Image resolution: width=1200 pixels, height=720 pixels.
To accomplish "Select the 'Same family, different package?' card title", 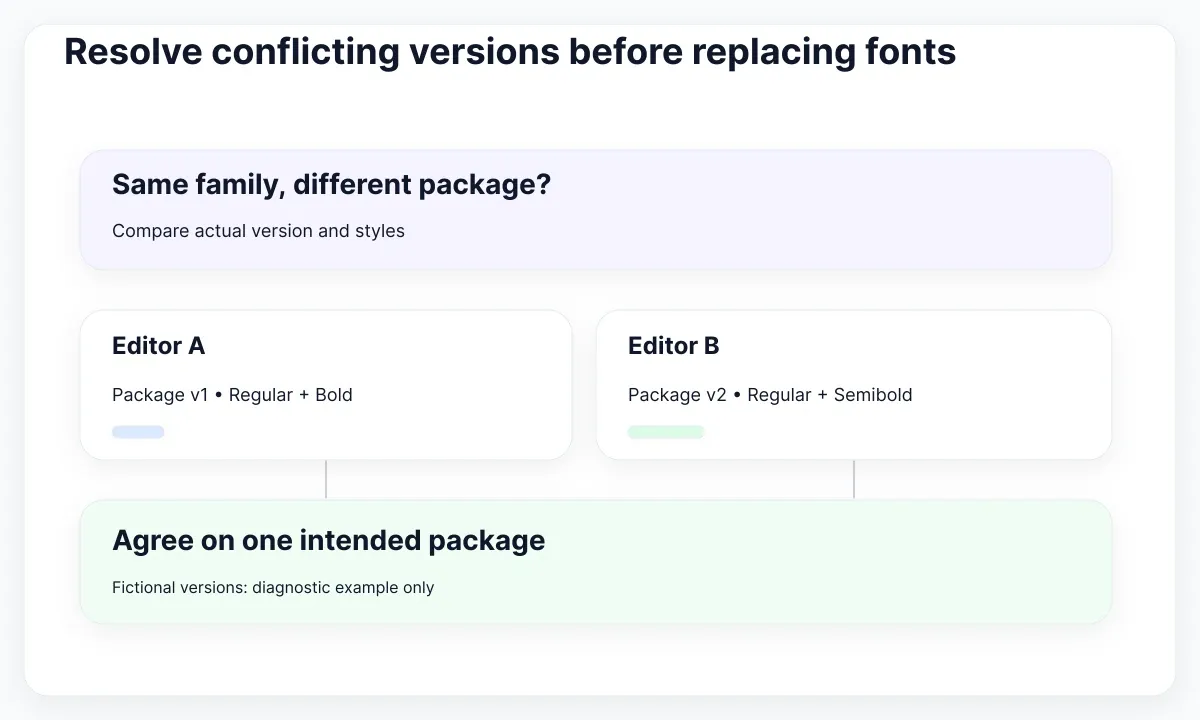I will pos(332,185).
